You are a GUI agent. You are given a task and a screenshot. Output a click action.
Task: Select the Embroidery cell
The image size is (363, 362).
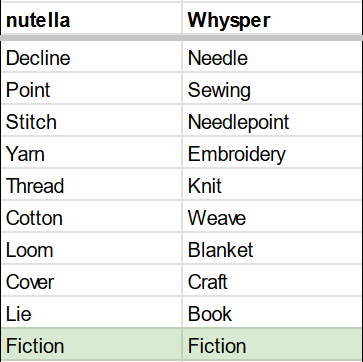[x=273, y=152]
